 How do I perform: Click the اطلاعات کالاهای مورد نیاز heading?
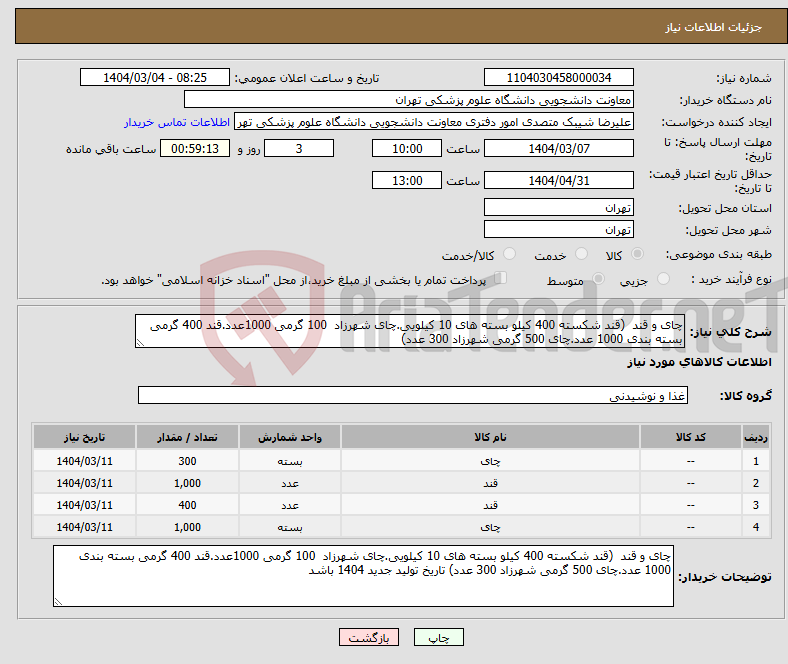(699, 362)
